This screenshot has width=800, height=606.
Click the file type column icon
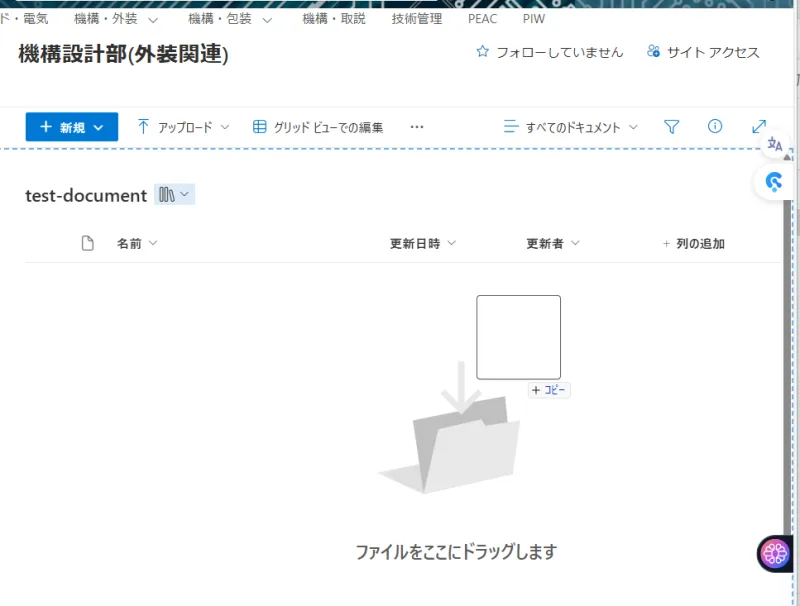88,243
